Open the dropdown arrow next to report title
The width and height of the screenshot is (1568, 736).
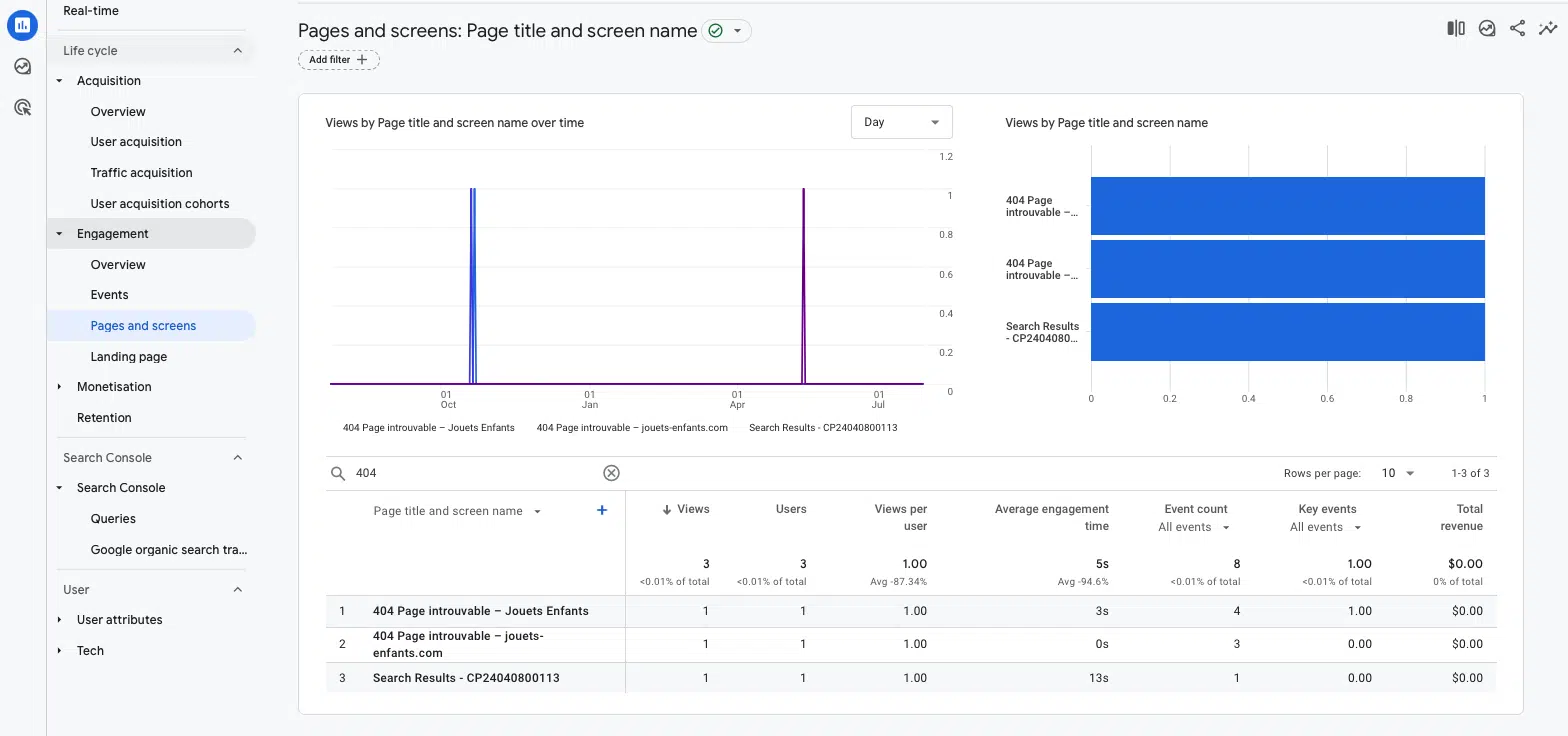coord(738,31)
